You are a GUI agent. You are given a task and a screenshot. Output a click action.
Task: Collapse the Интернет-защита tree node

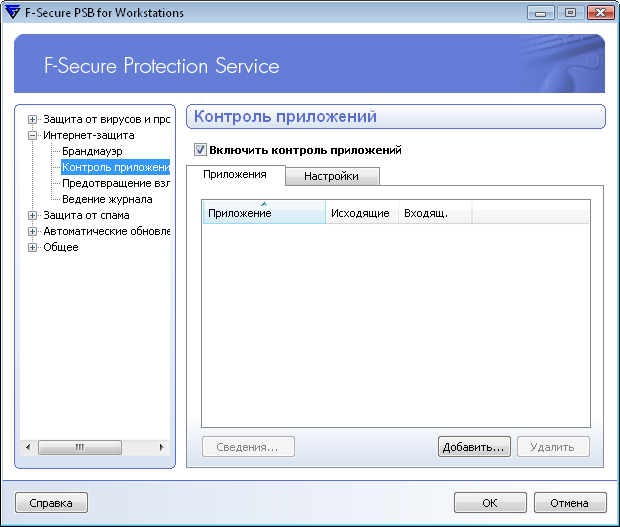tap(32, 136)
